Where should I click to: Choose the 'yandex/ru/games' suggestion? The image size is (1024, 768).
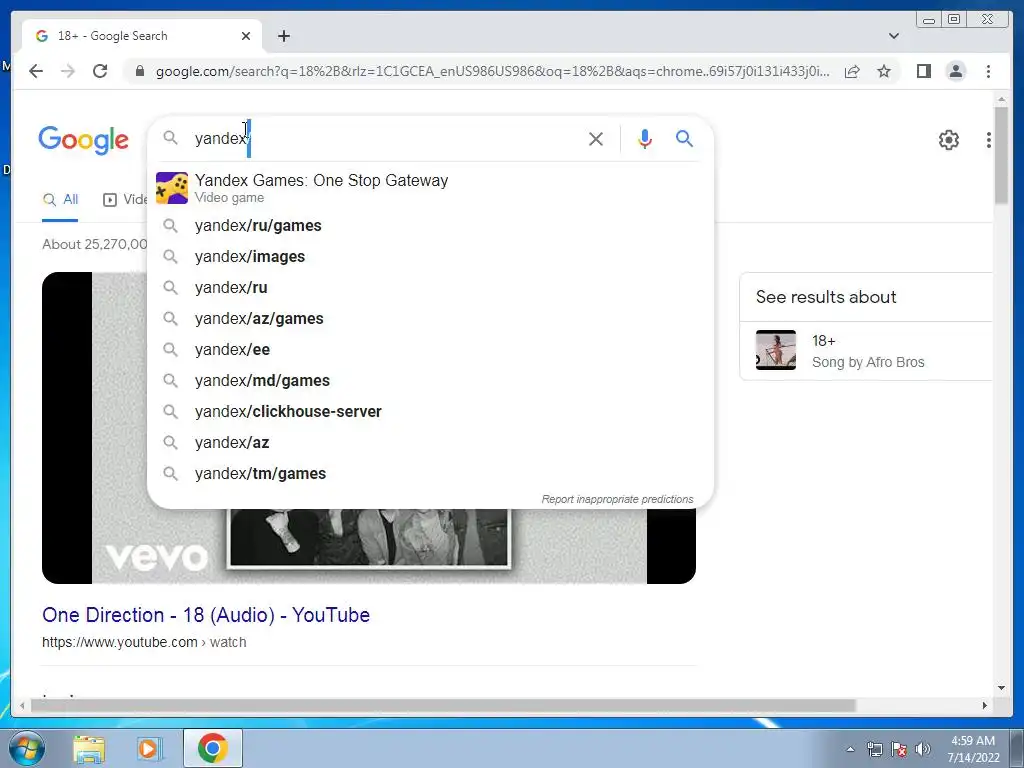coord(430,226)
